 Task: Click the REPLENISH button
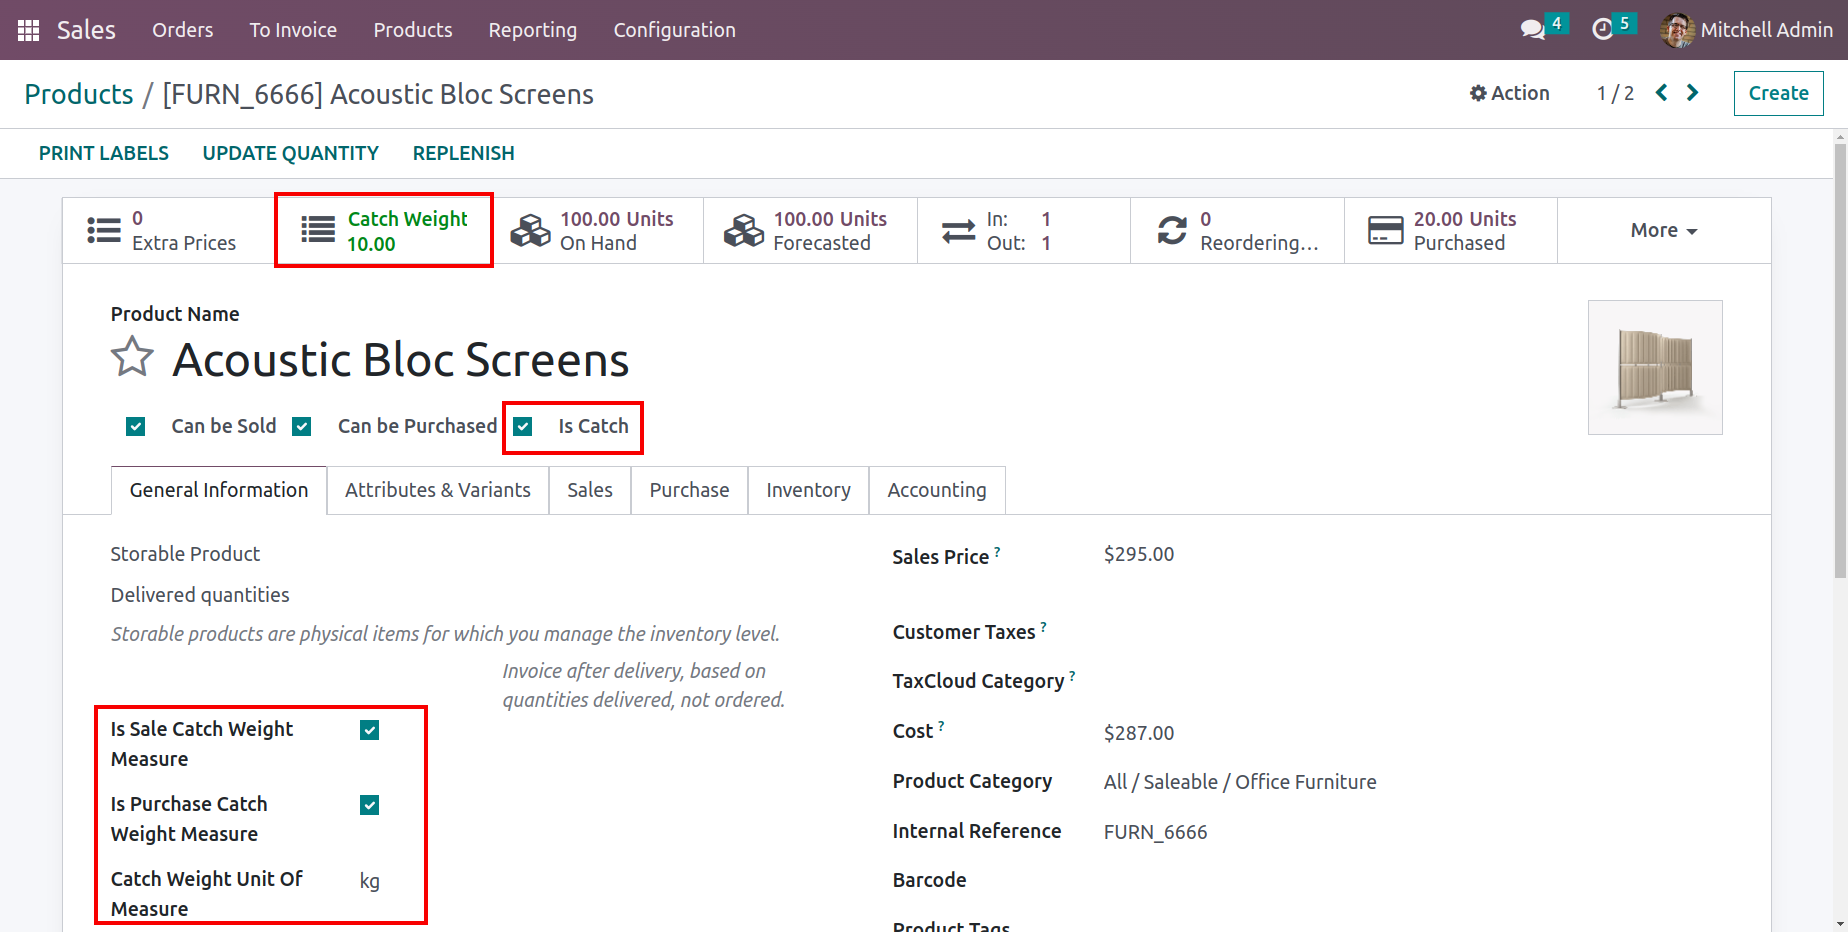coord(464,153)
